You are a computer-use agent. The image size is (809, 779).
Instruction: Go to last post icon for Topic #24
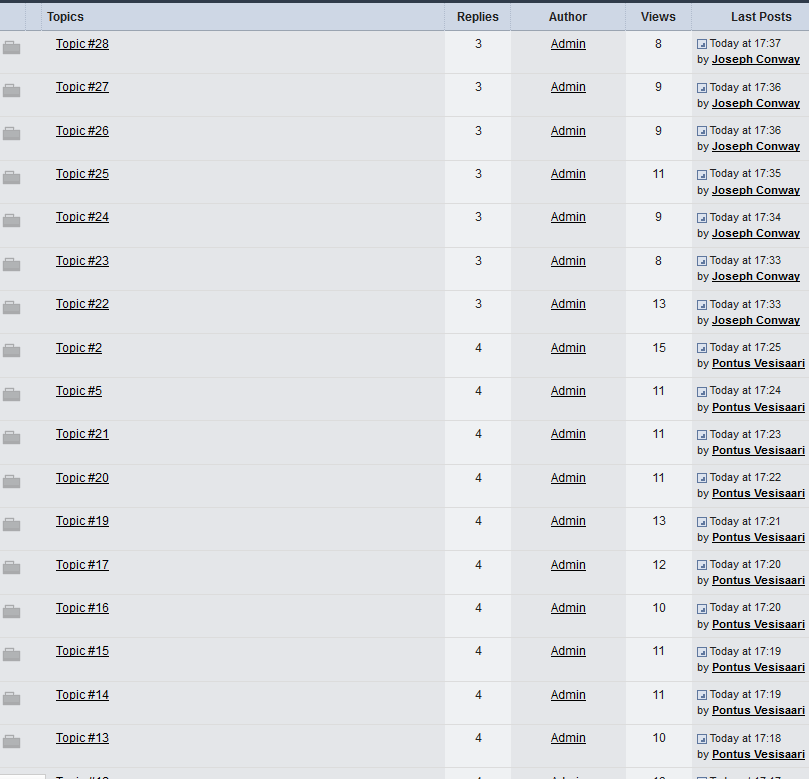pos(702,218)
